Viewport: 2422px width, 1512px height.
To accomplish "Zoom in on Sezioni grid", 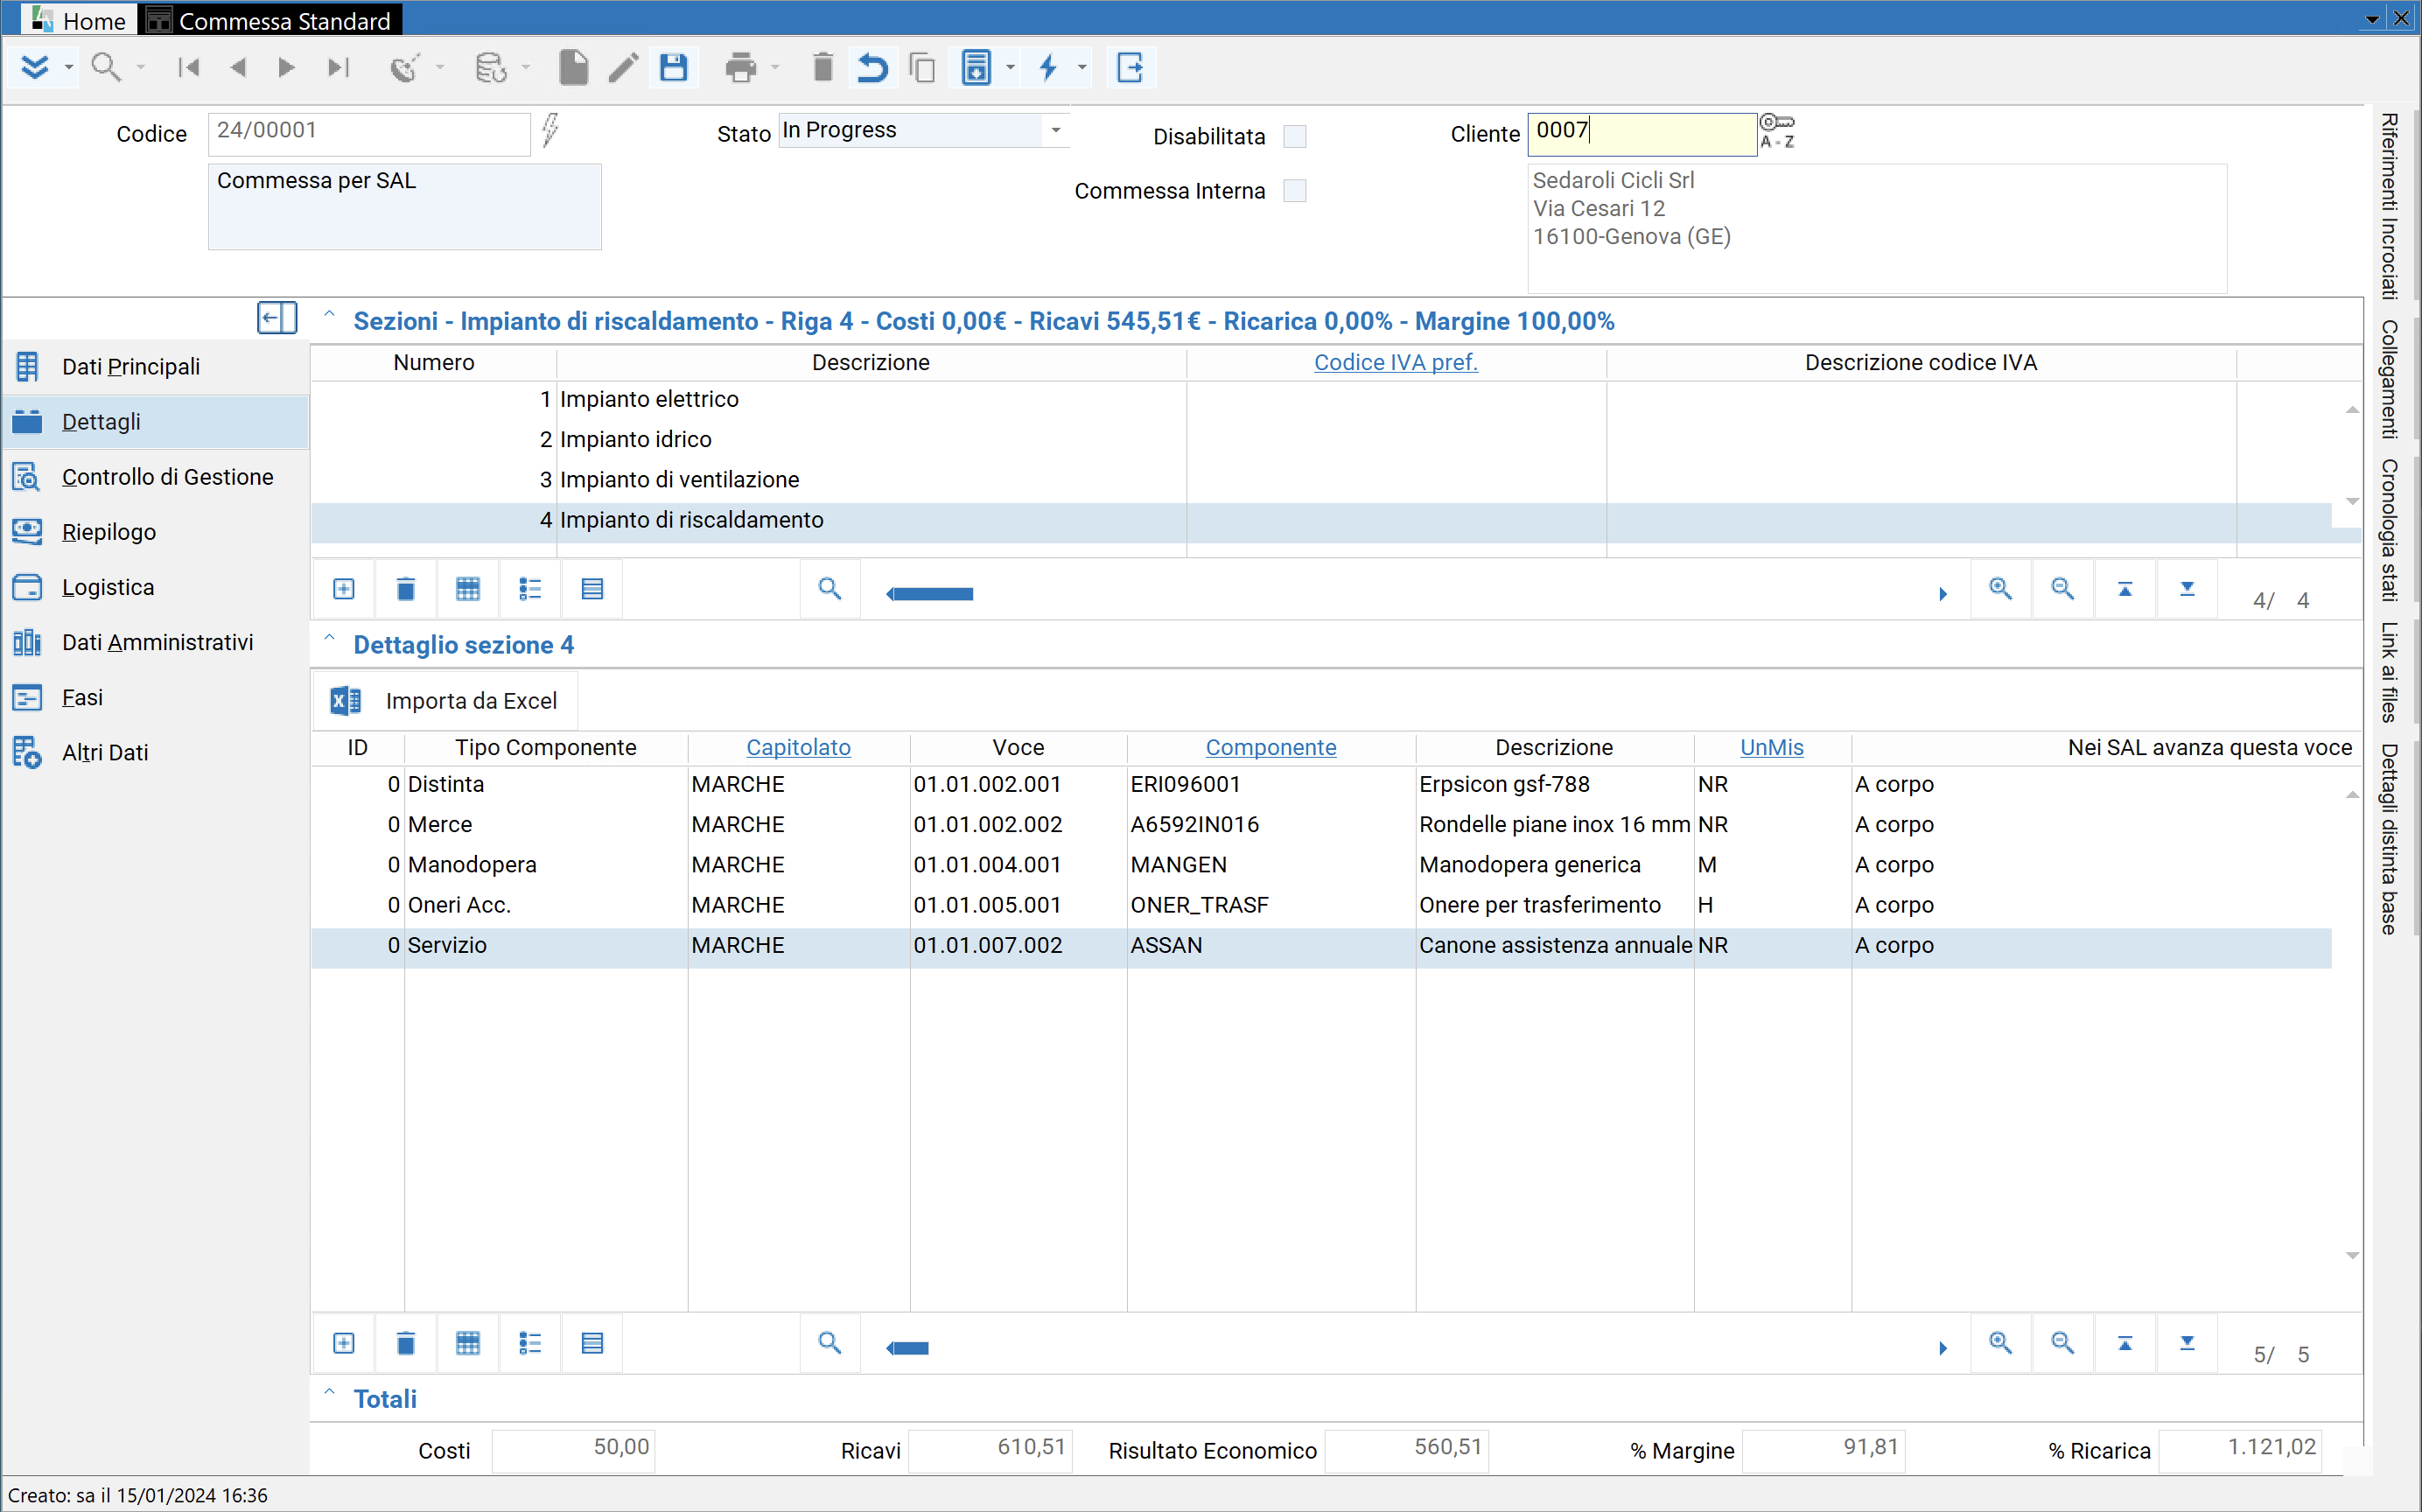I will click(x=2000, y=589).
